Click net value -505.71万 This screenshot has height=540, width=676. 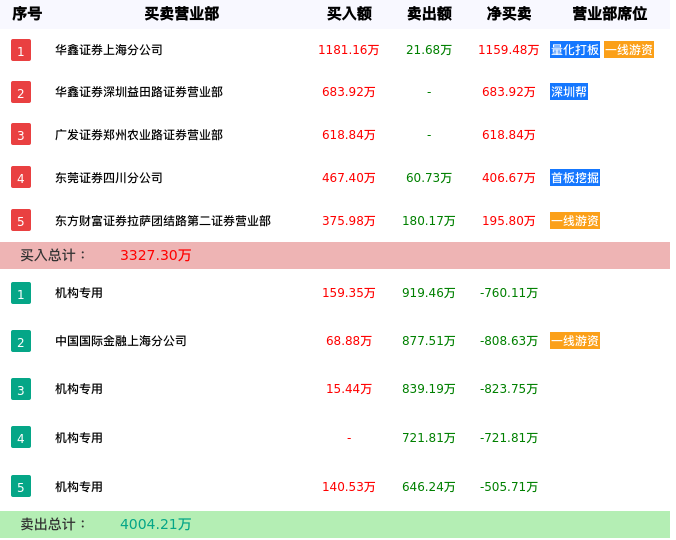coord(509,487)
